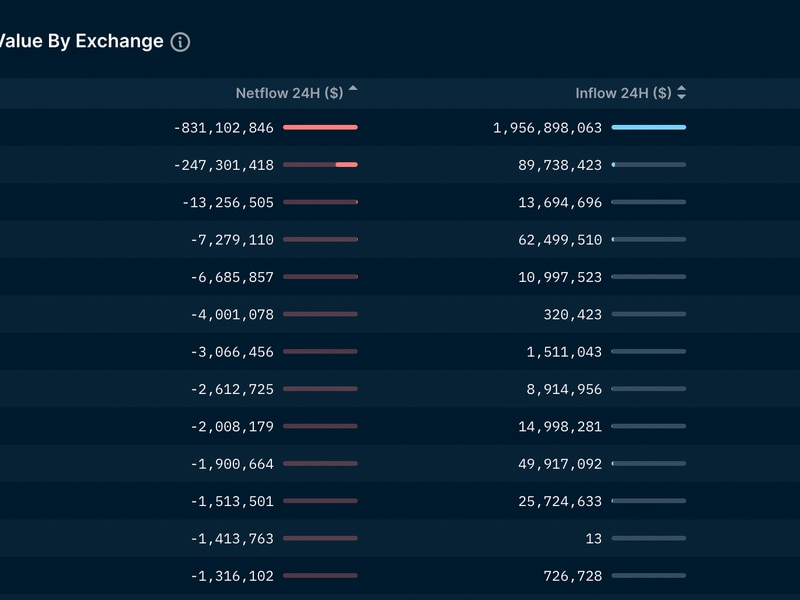This screenshot has height=600, width=800.
Task: Click the info icon beside Value By Exchange
Action: [180, 42]
